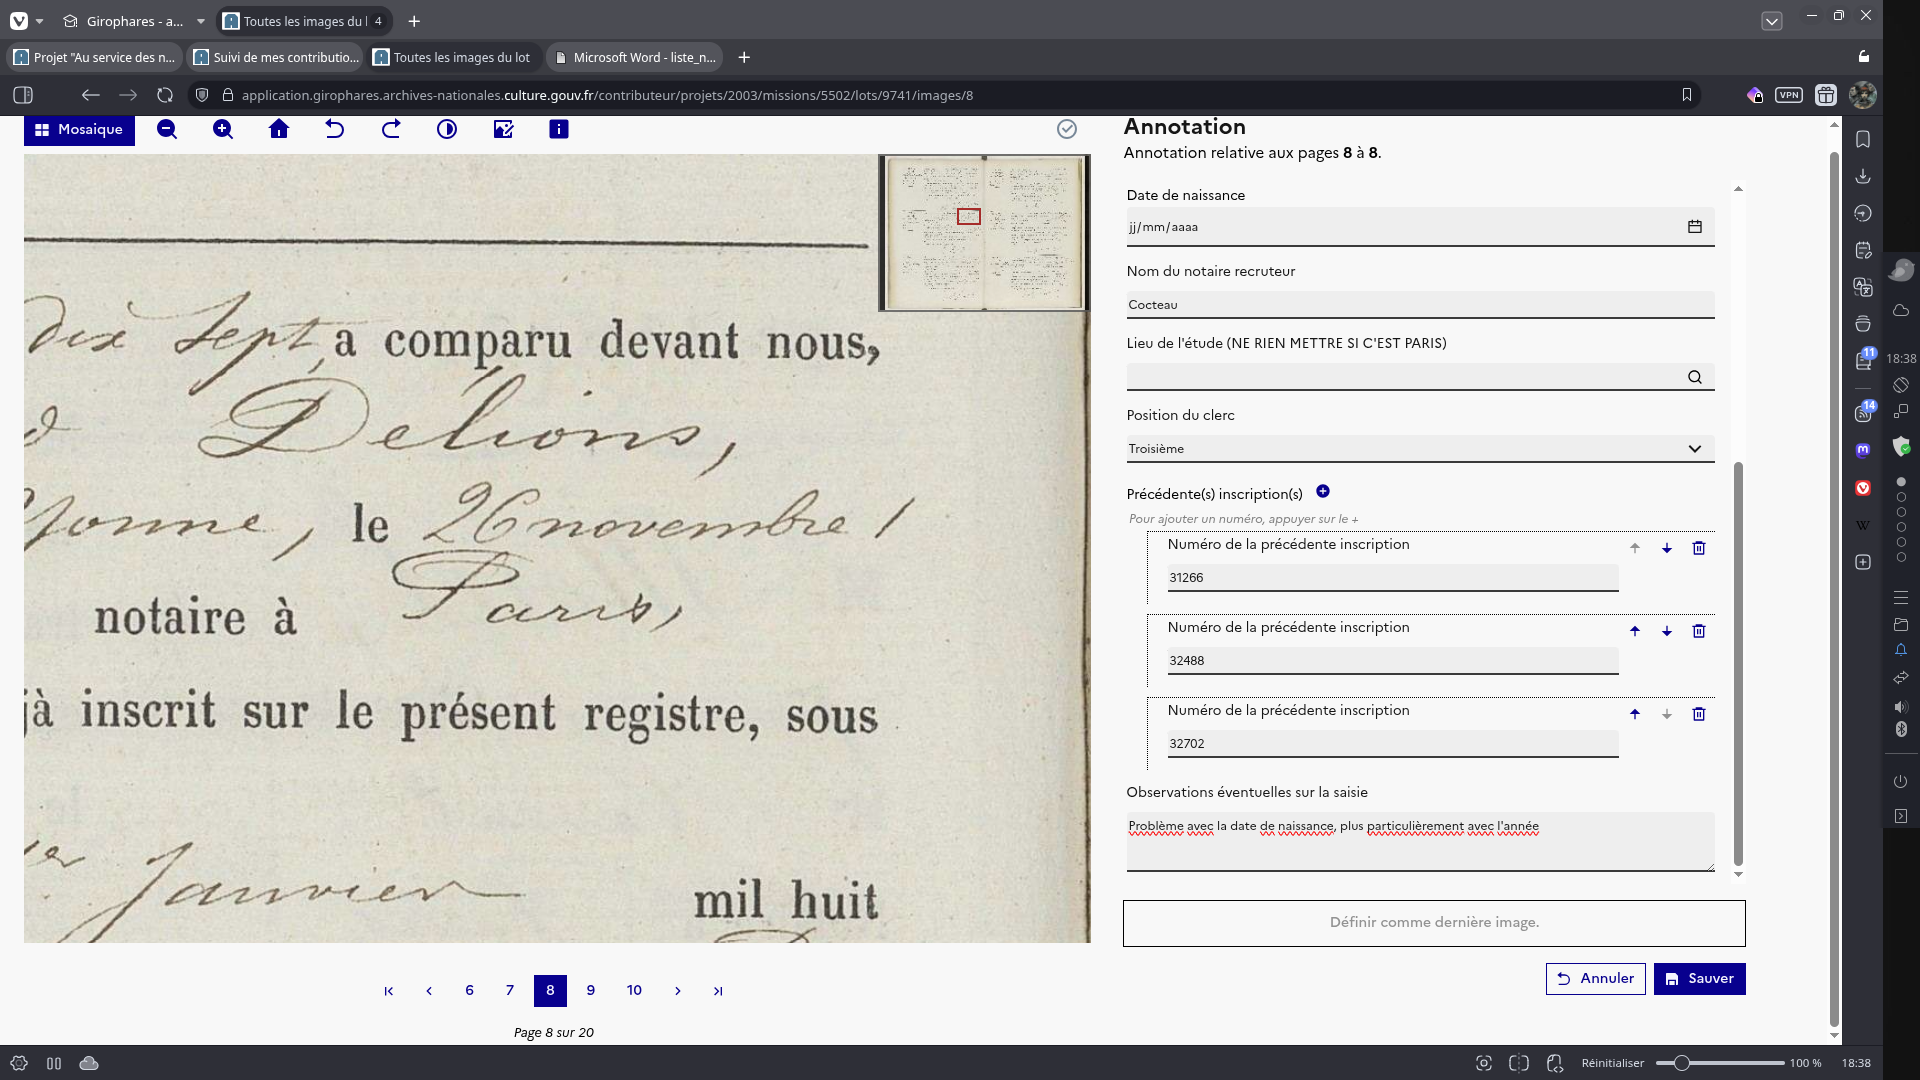Delete inscription number 32488
The image size is (1920, 1080).
[1698, 631]
